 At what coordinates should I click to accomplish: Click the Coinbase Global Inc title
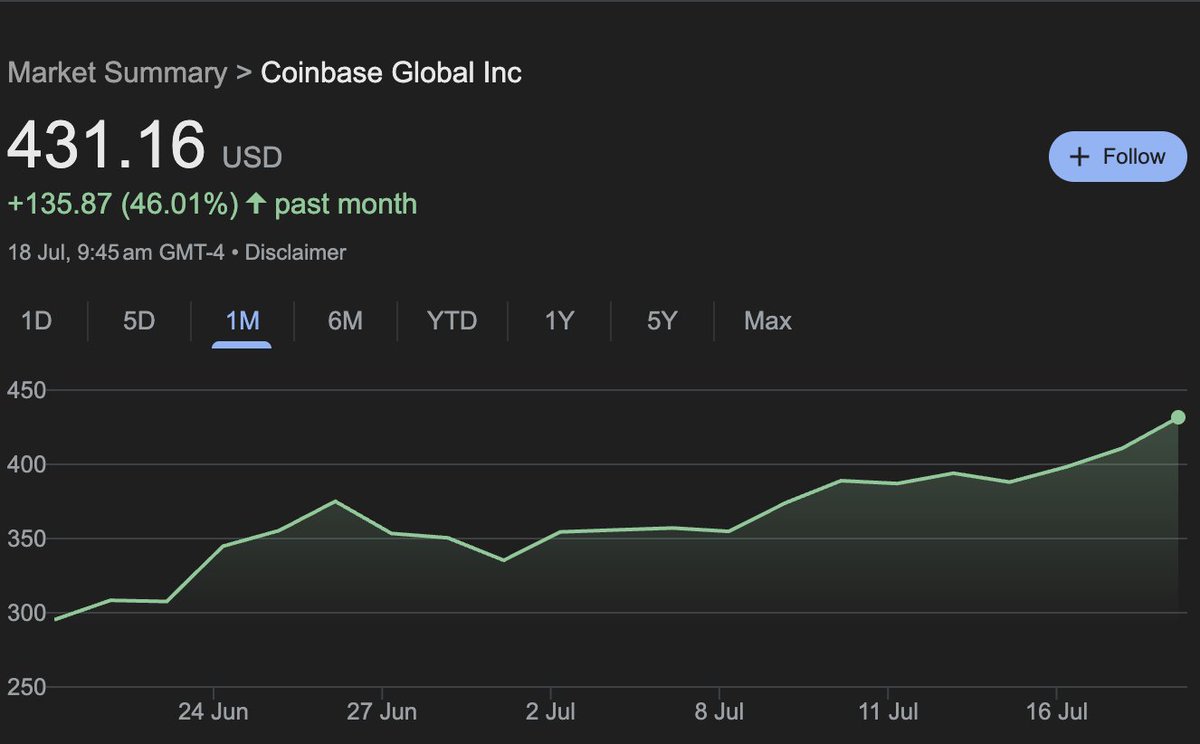click(391, 73)
